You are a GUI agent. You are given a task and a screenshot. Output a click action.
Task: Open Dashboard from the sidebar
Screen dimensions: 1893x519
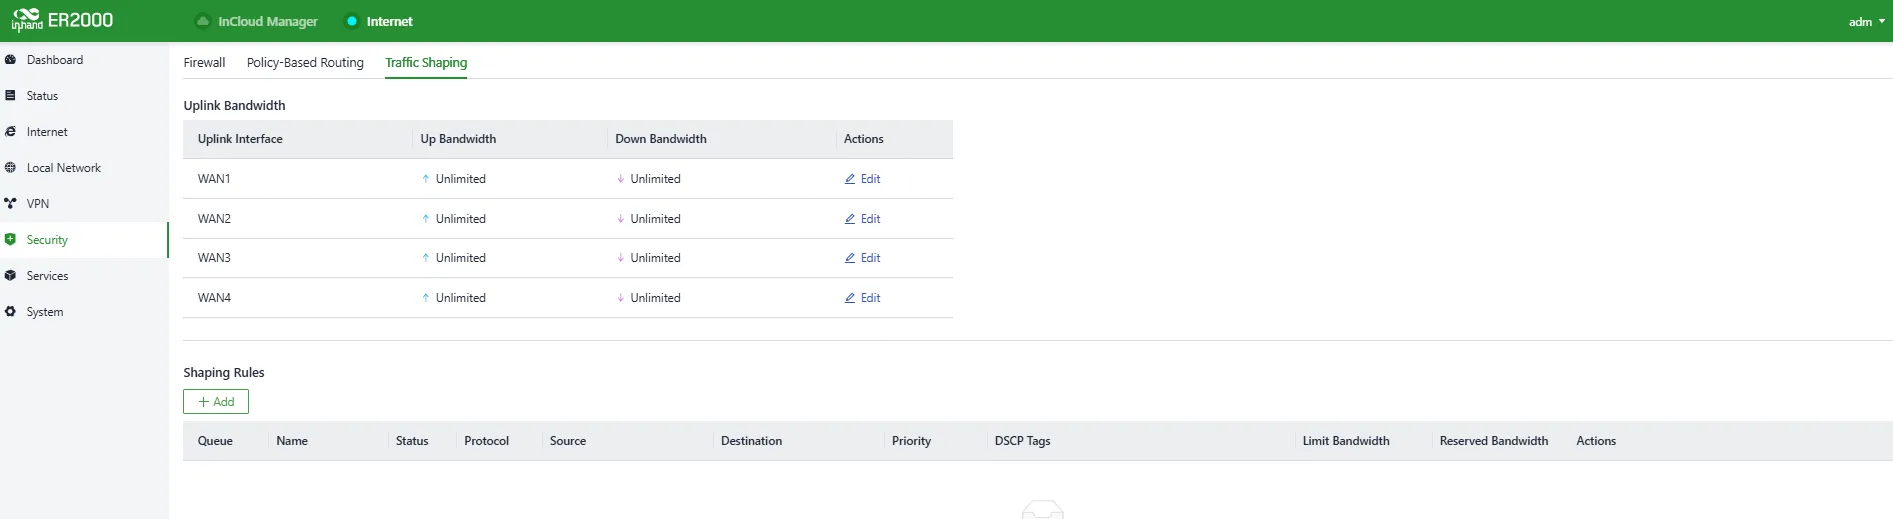click(x=84, y=60)
